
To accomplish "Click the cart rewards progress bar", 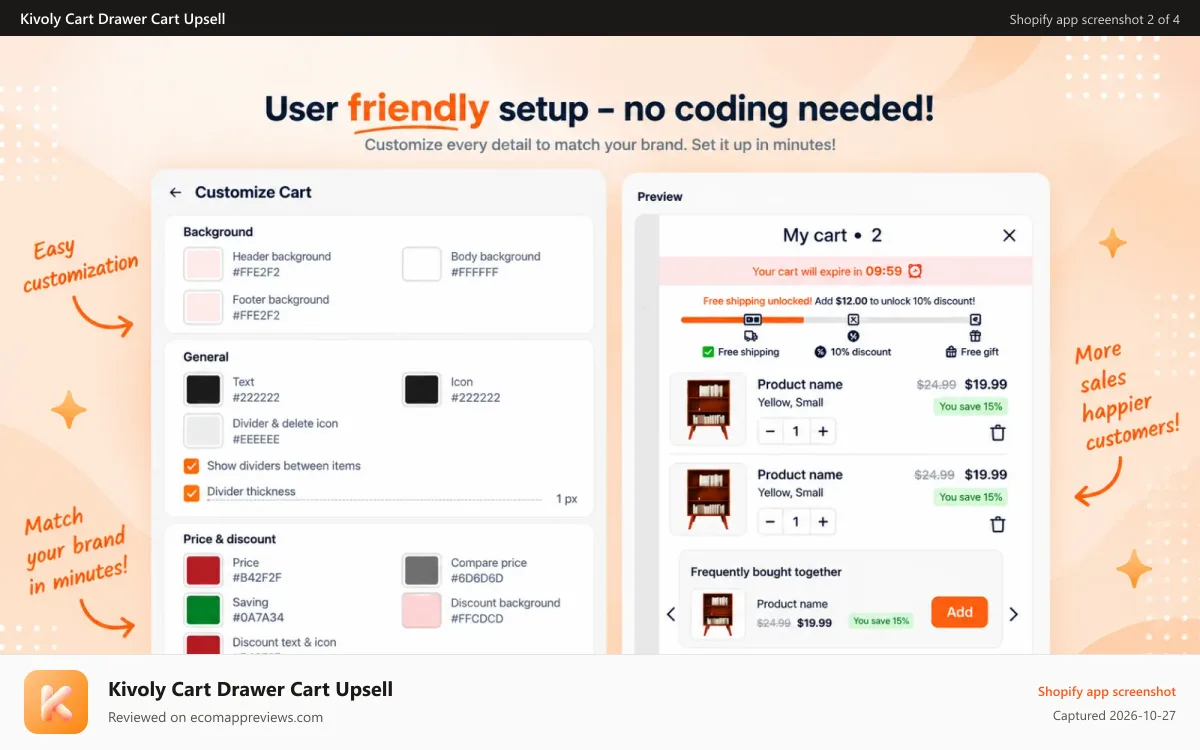I will [x=832, y=320].
